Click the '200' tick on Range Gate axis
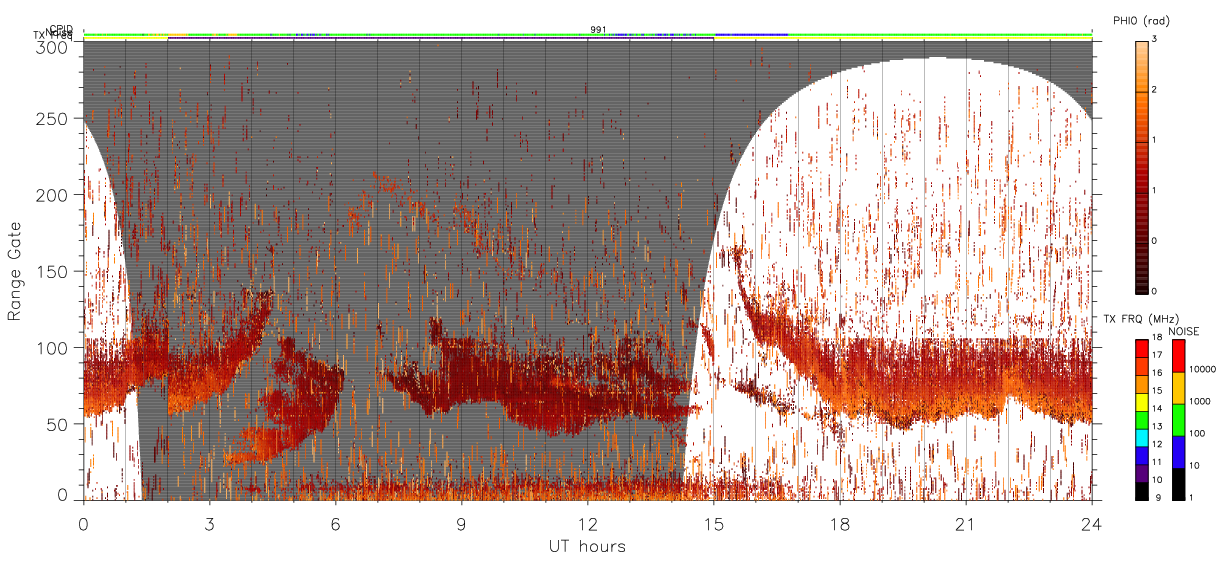Viewport: 1228px width, 567px height. pos(54,195)
